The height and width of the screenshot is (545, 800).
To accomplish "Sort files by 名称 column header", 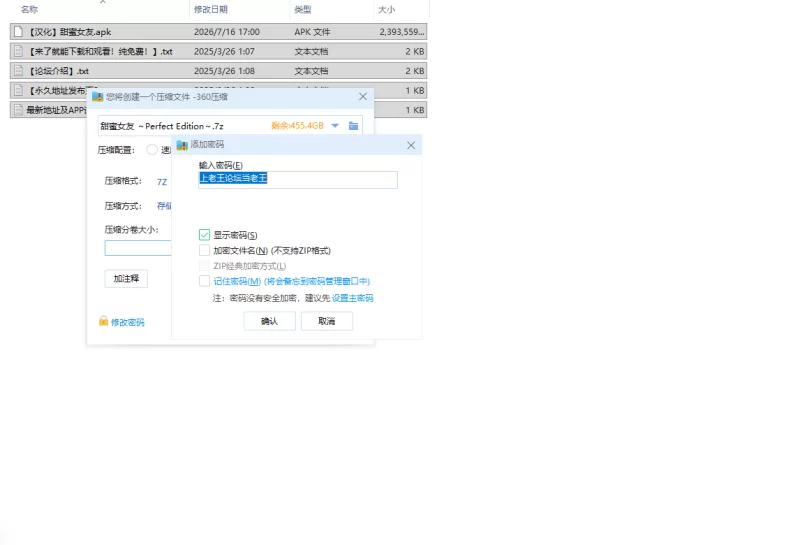I will tap(30, 9).
